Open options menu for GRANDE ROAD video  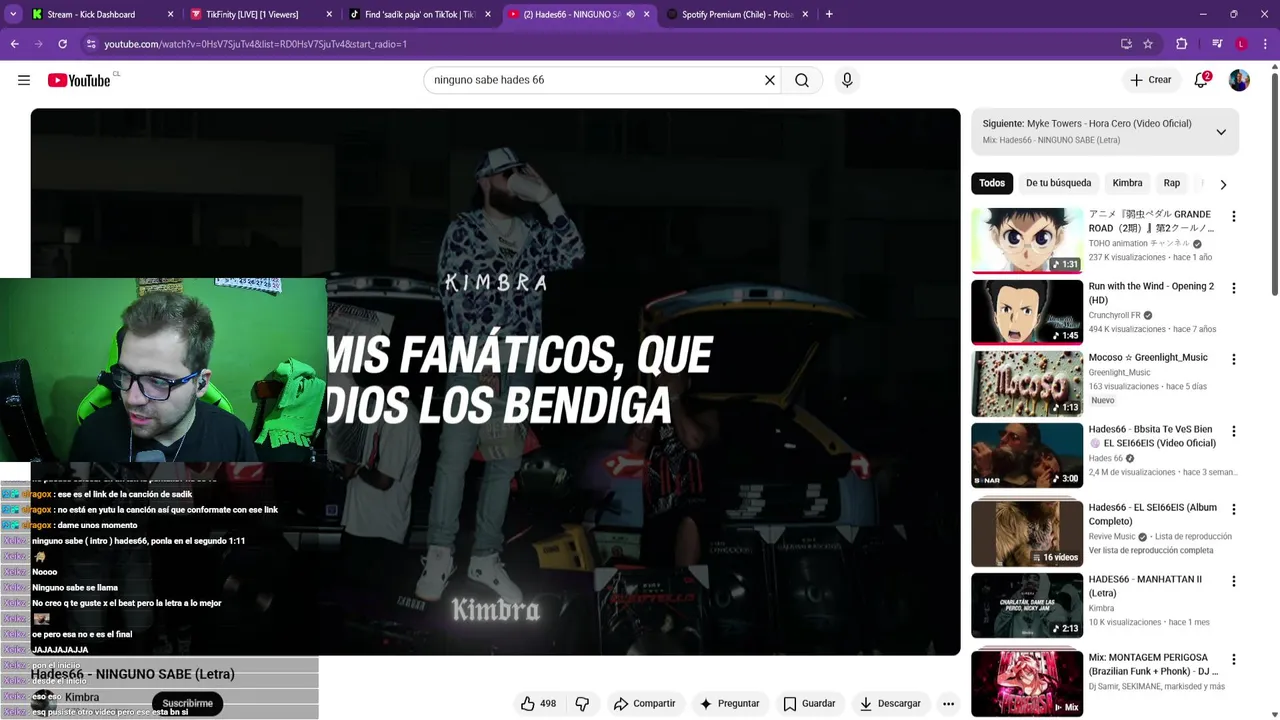click(x=1233, y=216)
